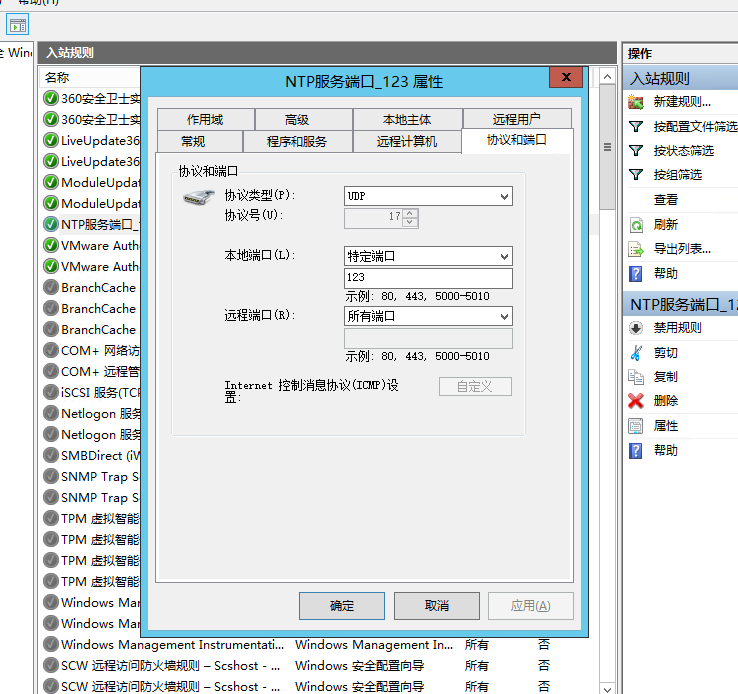Viewport: 738px width, 694px height.
Task: Click the grey status icon of iSCSI 服务 rule
Action: coord(51,392)
